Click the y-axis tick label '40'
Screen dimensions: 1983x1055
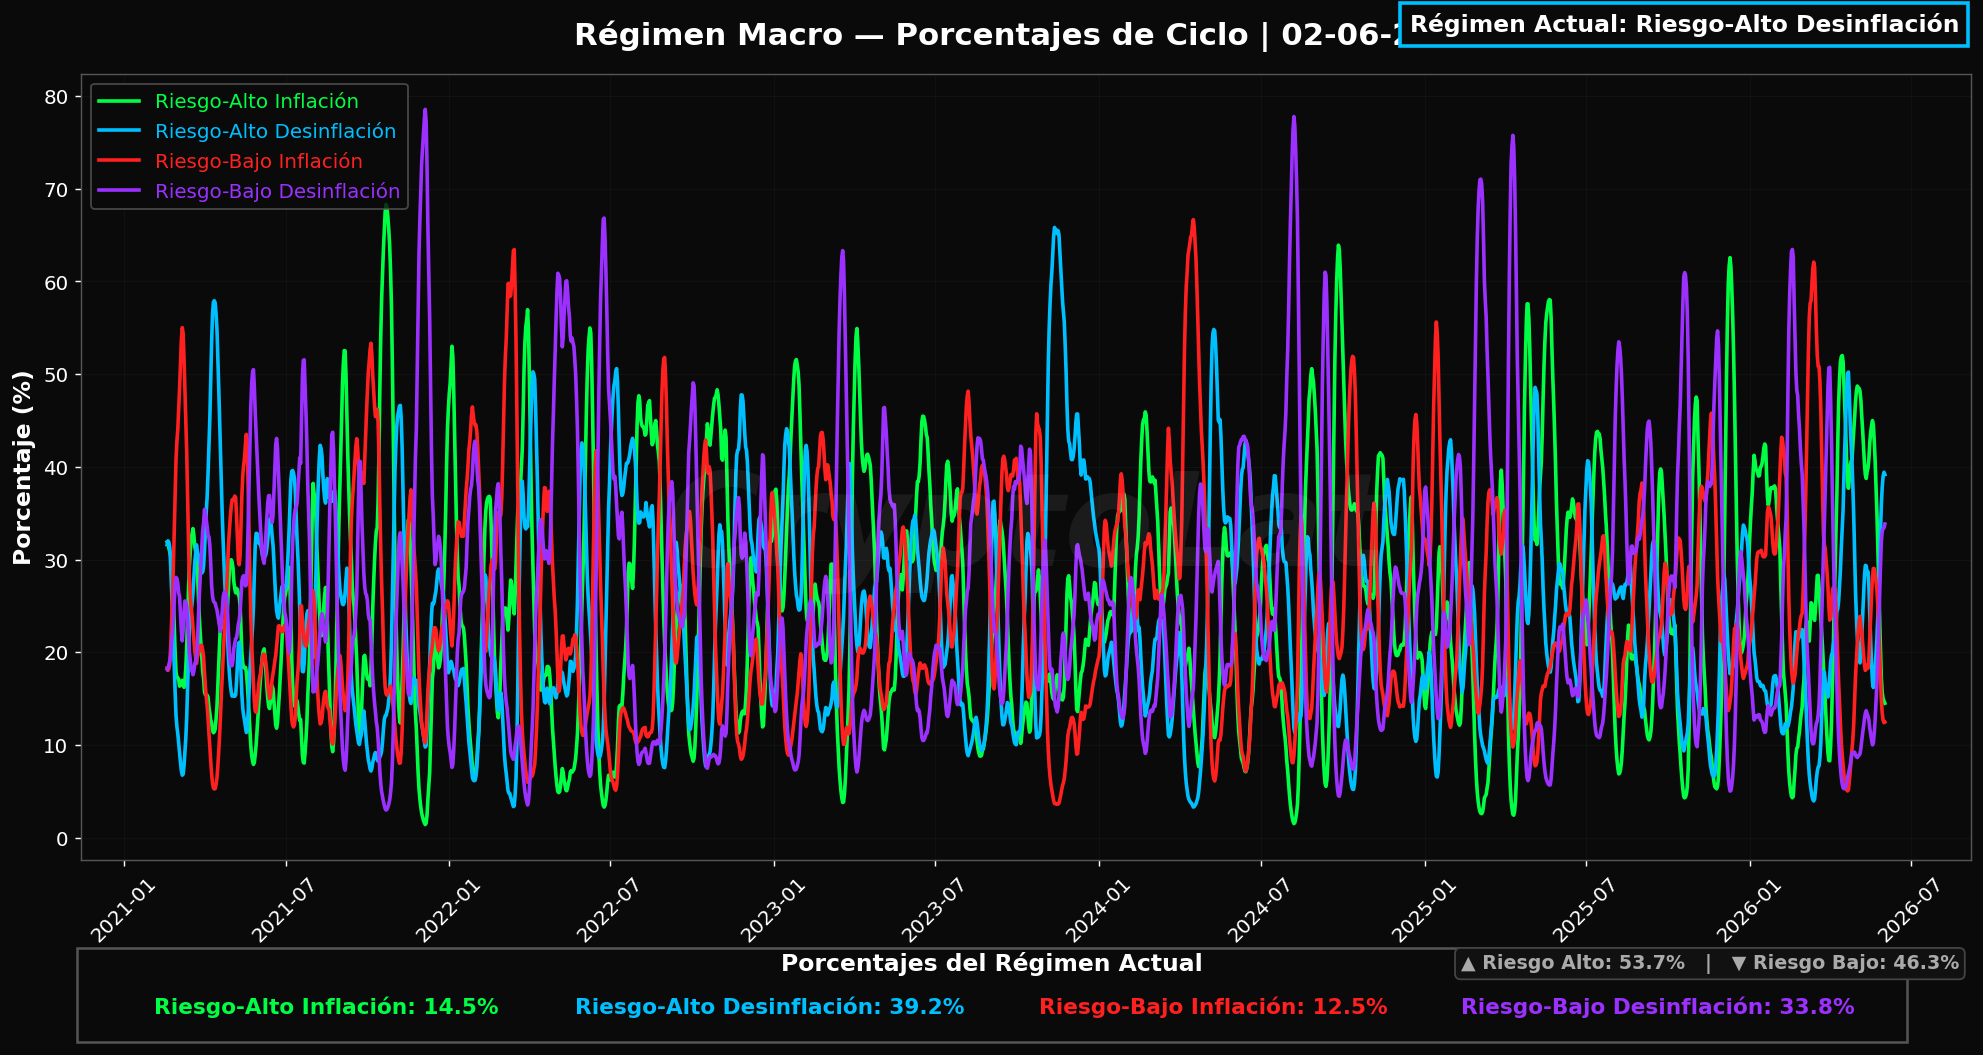pos(56,468)
